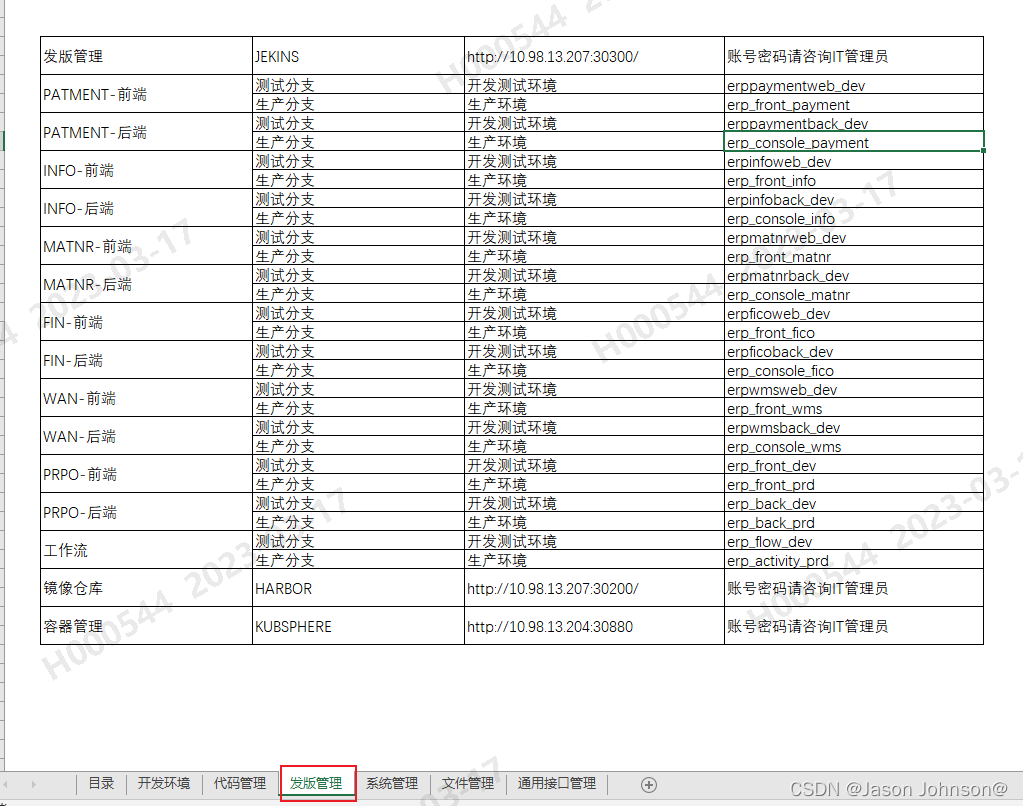Image resolution: width=1023 pixels, height=806 pixels.
Task: Select the WAN-前端 cell
Action: pyautogui.click(x=146, y=397)
